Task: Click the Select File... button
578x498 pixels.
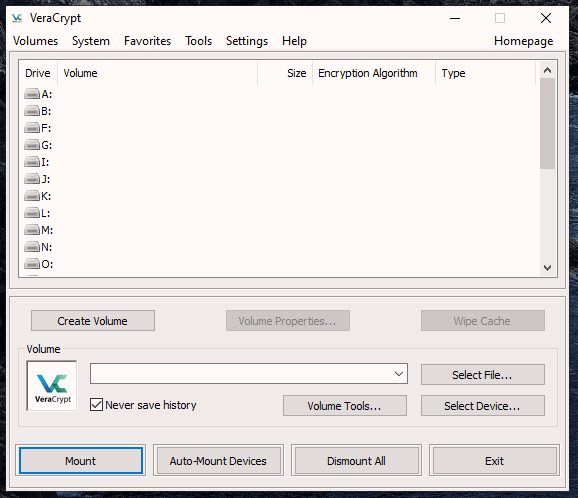Action: (x=483, y=375)
